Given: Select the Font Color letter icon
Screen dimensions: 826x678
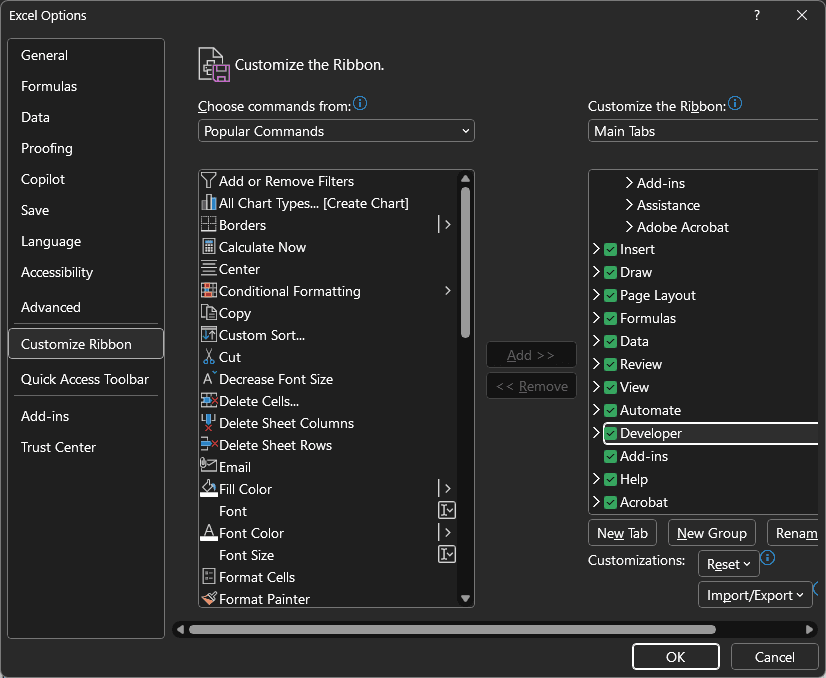Looking at the screenshot, I should (209, 533).
